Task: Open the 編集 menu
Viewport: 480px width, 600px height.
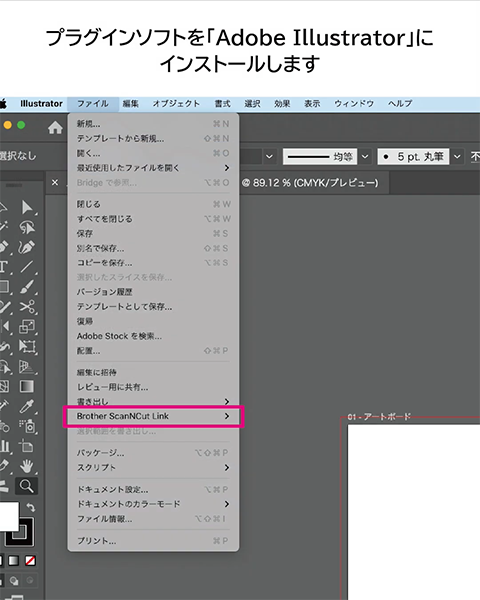Action: coord(131,104)
